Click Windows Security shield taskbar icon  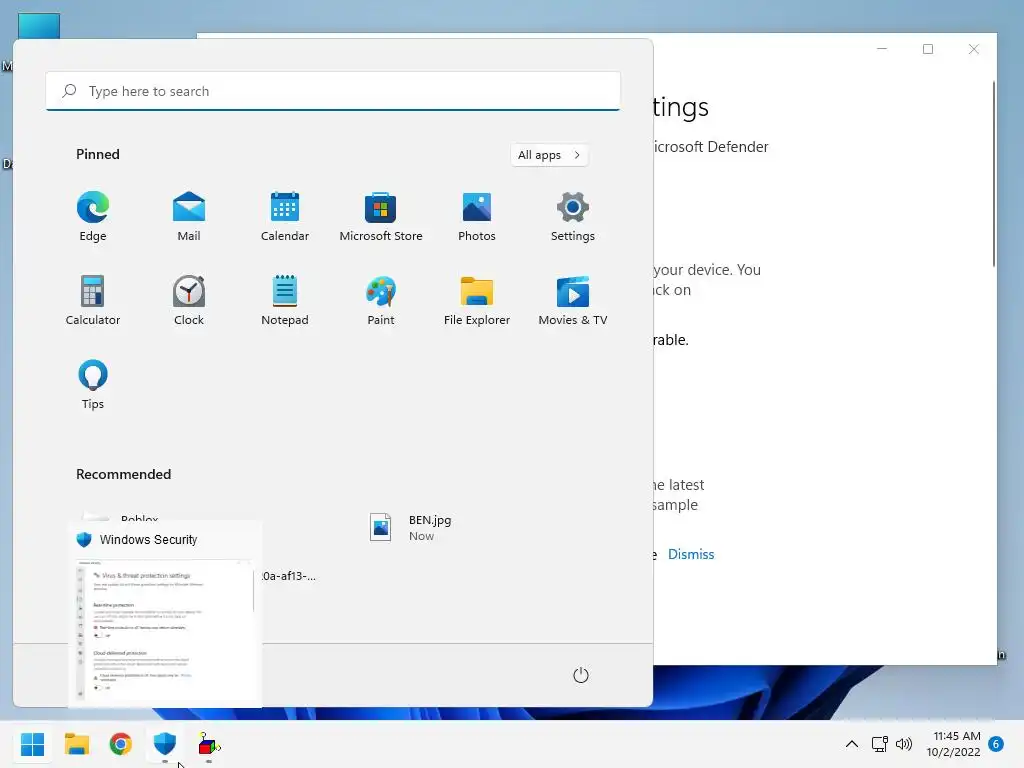165,744
